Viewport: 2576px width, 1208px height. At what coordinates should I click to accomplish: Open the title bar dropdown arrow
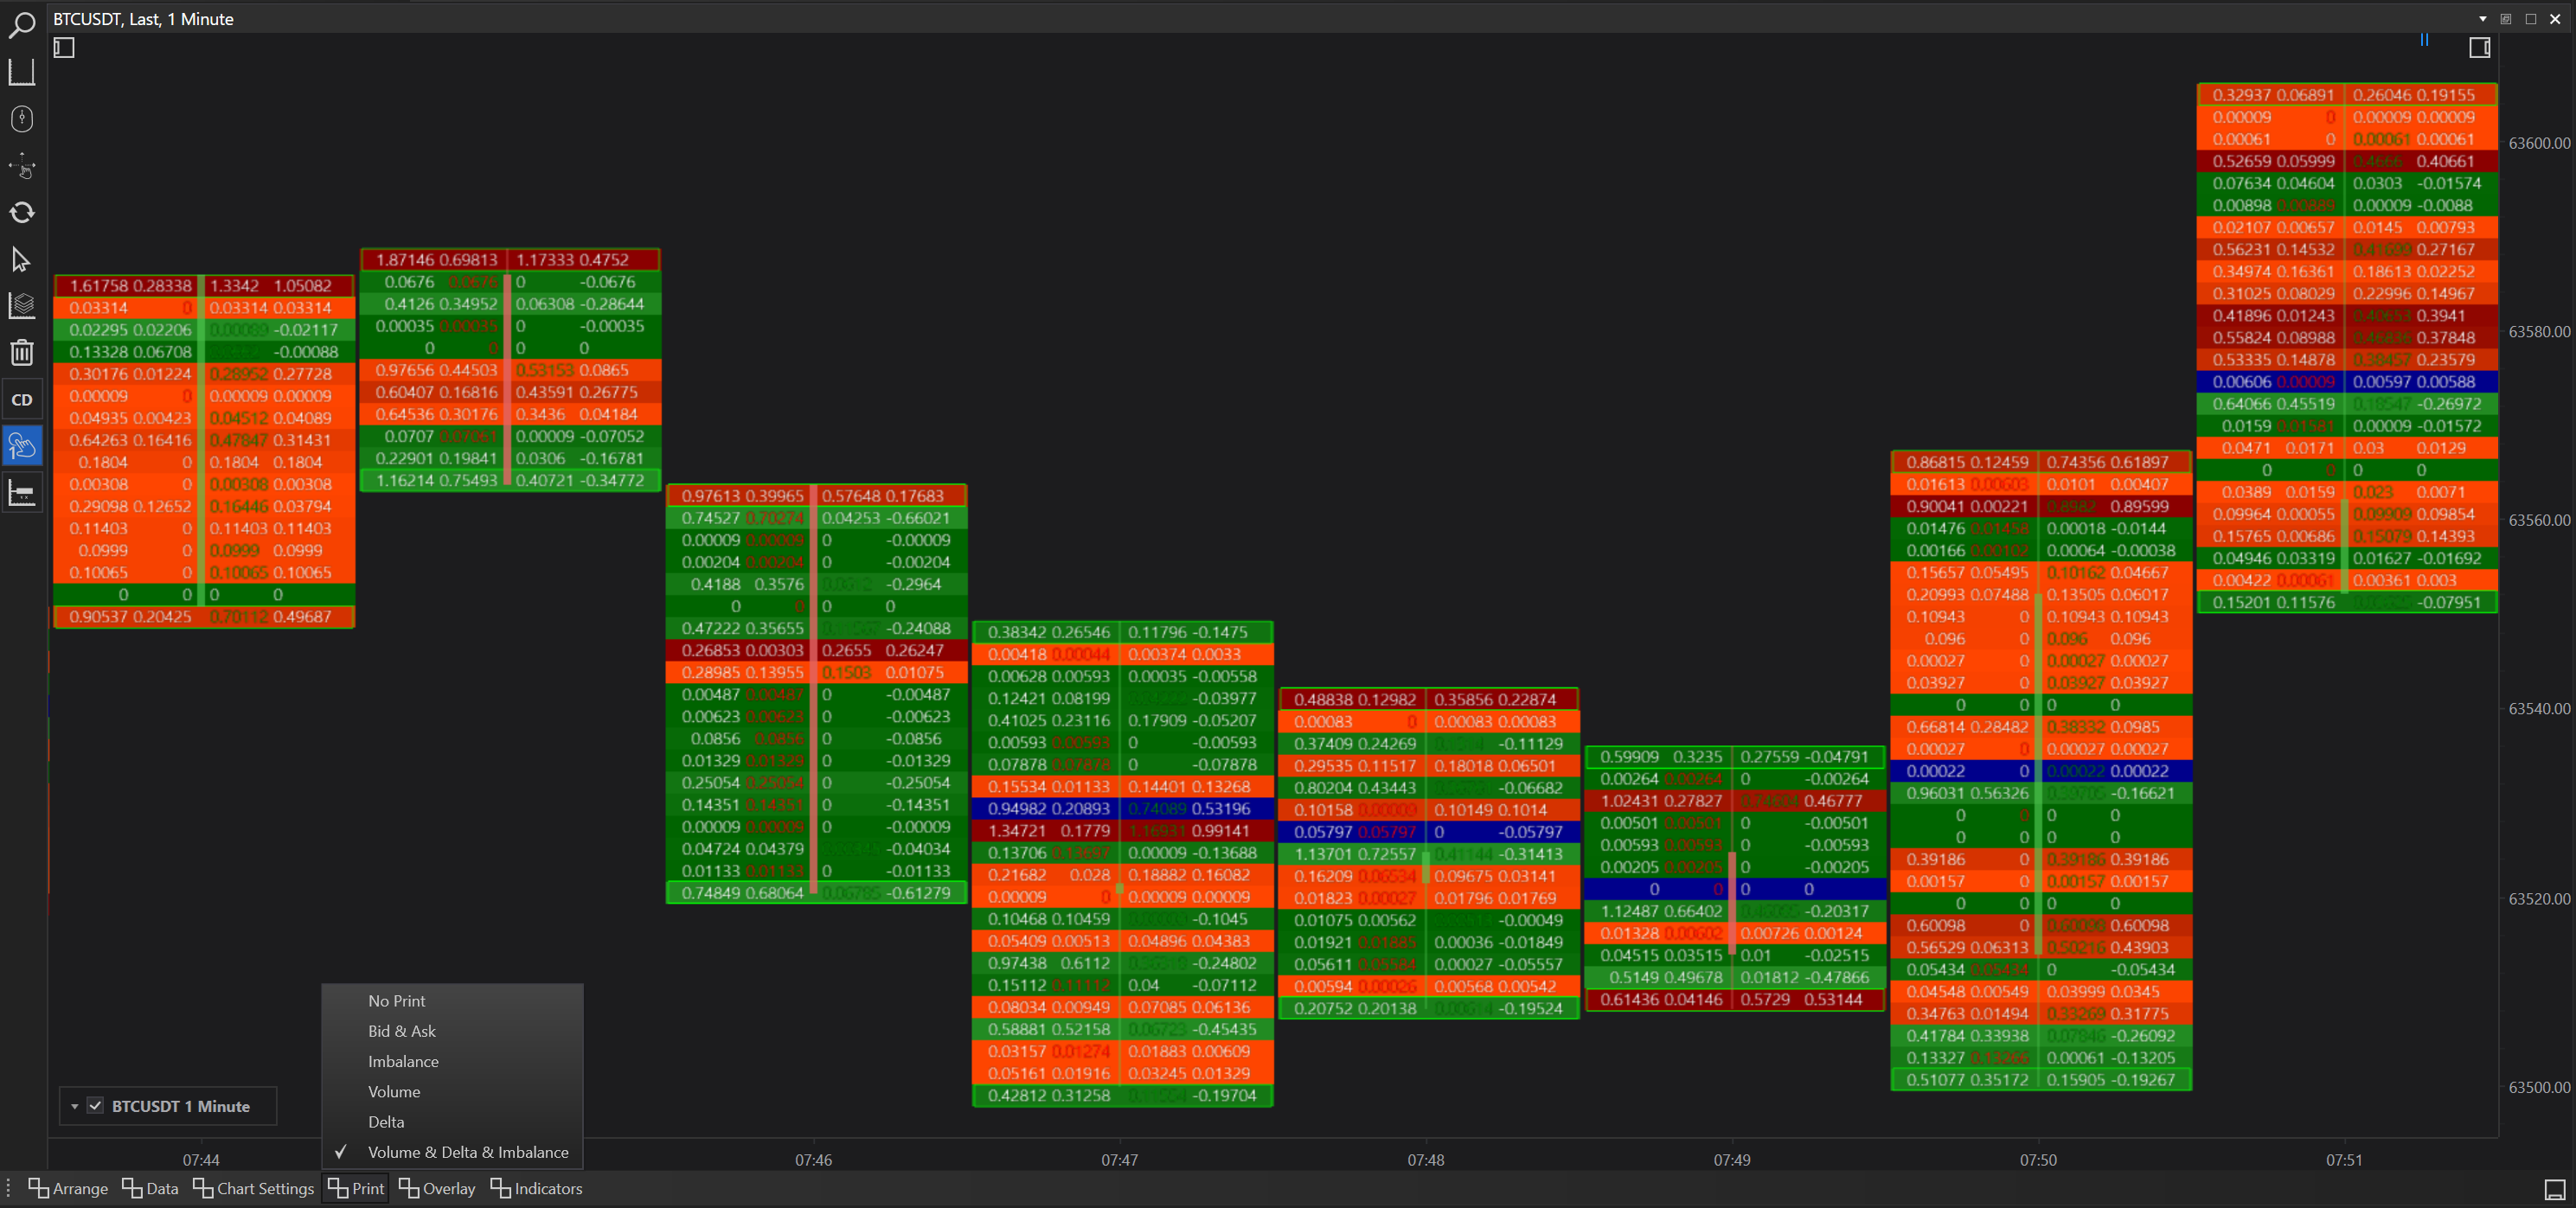point(2482,19)
